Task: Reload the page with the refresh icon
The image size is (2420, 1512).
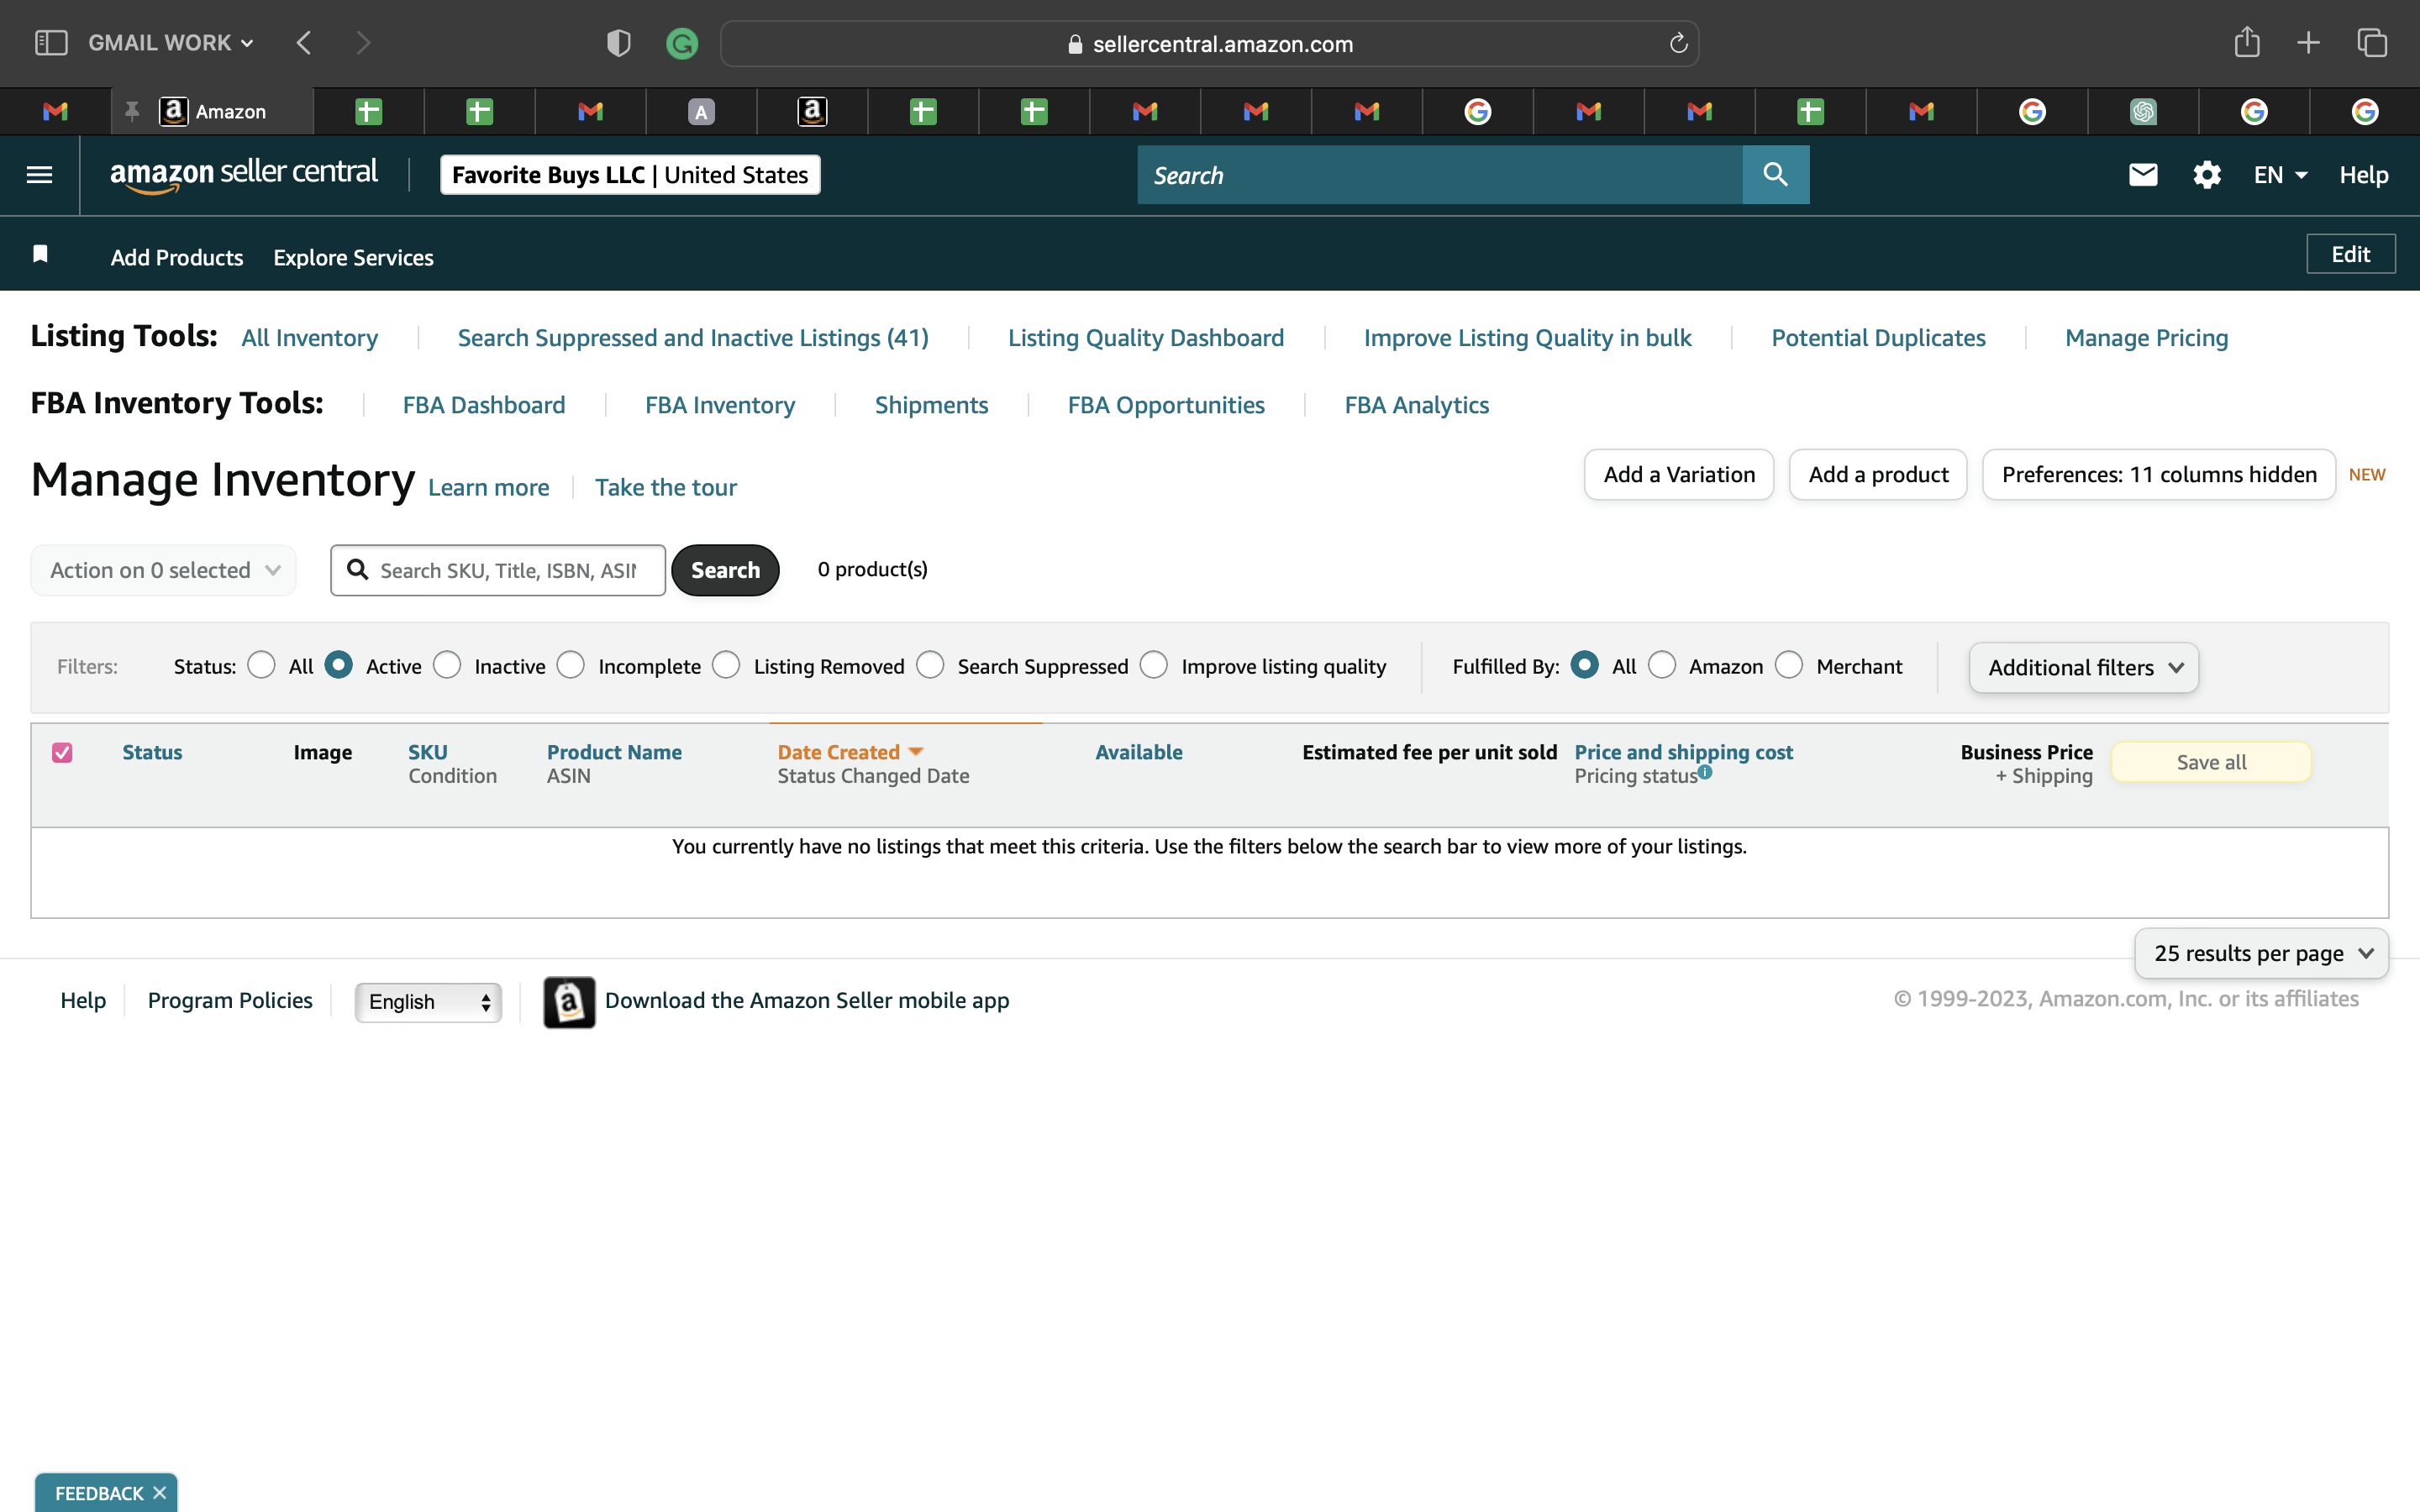Action: coord(1678,43)
